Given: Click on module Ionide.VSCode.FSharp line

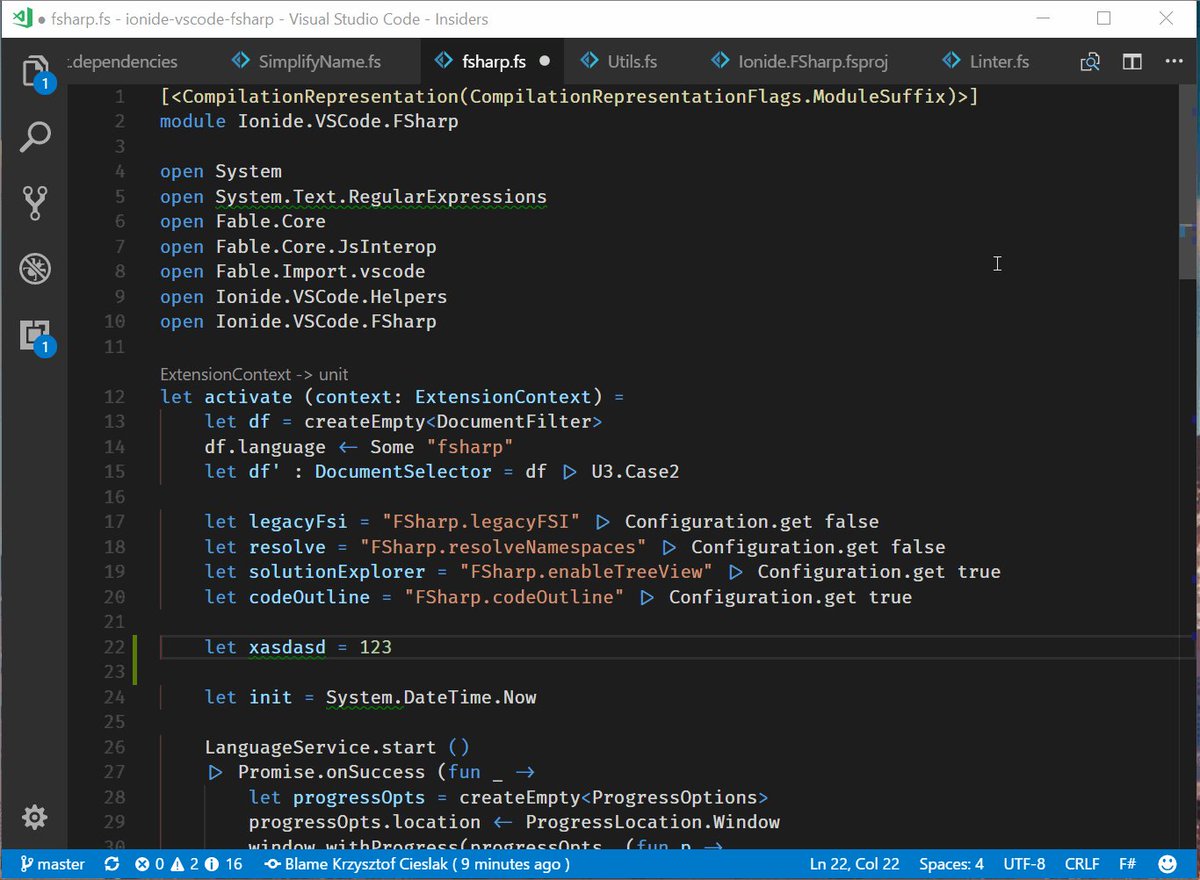Looking at the screenshot, I should [x=309, y=121].
